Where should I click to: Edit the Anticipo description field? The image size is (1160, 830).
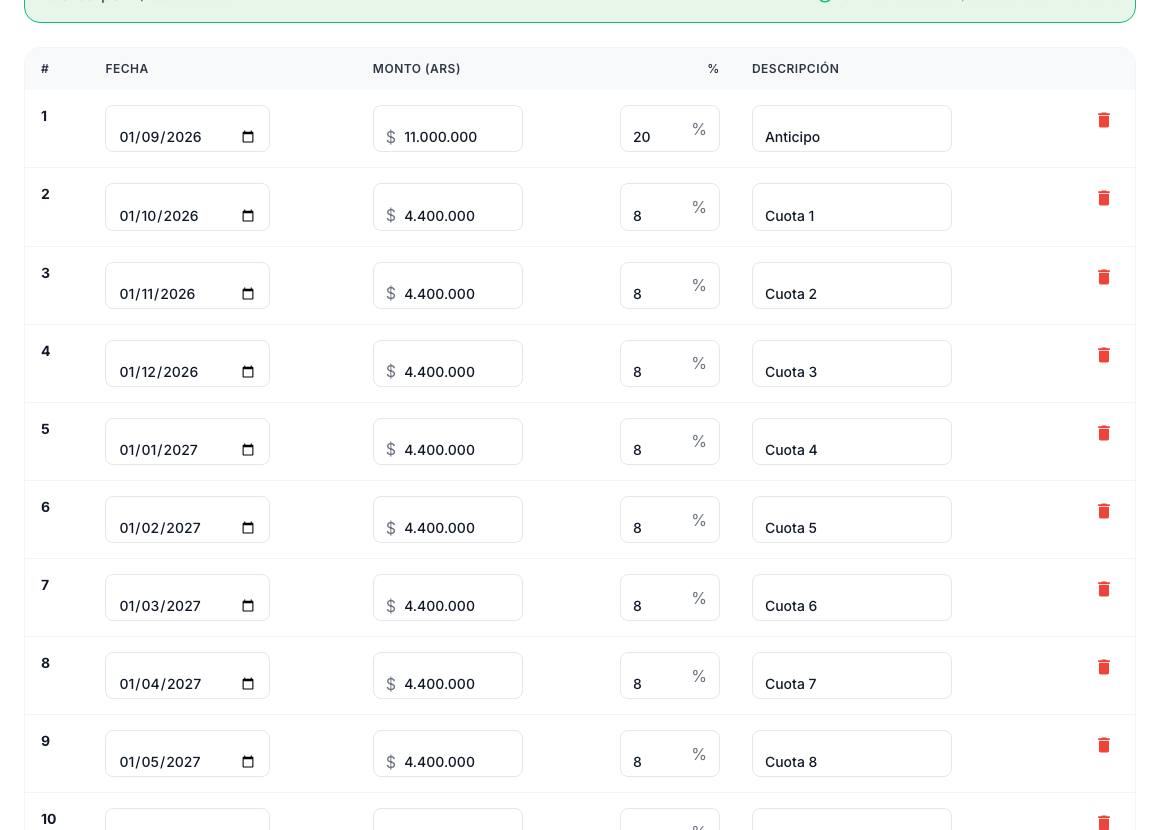click(x=852, y=129)
